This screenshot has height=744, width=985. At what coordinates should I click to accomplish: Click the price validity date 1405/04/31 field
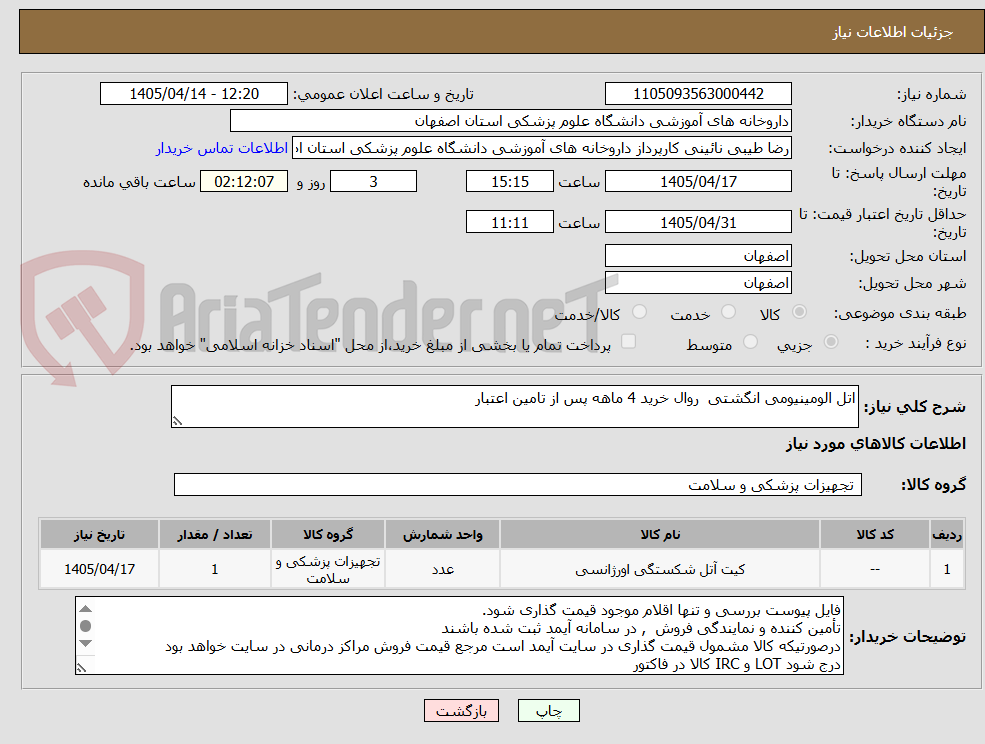pyautogui.click(x=698, y=222)
